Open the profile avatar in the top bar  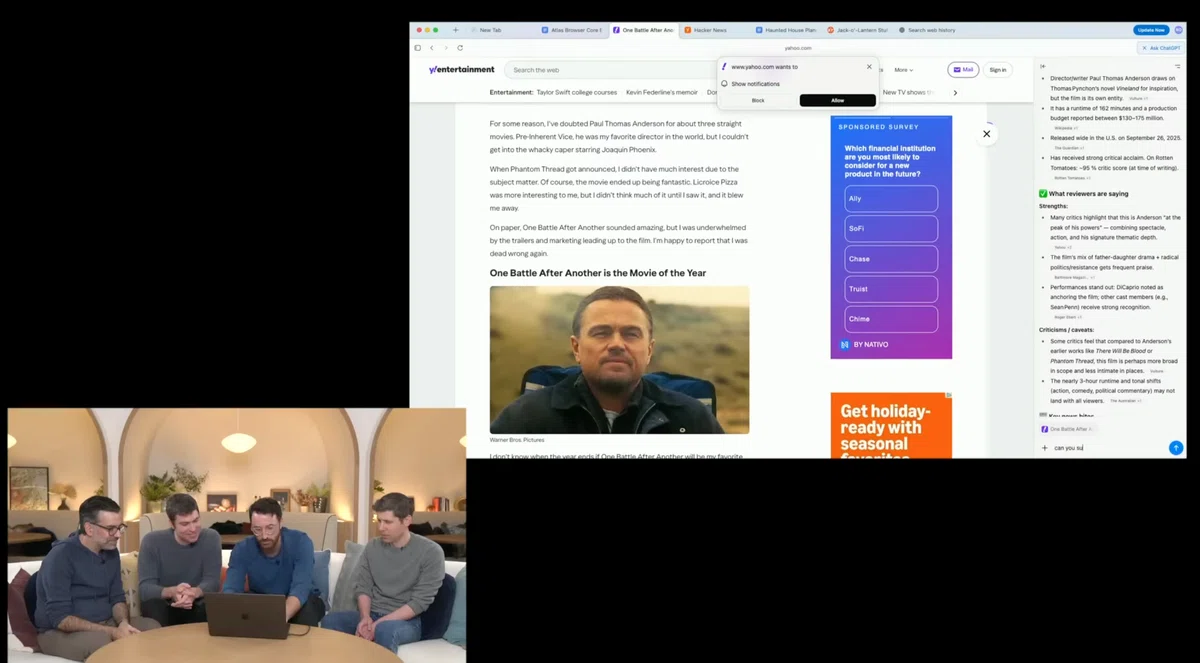click(x=1178, y=30)
